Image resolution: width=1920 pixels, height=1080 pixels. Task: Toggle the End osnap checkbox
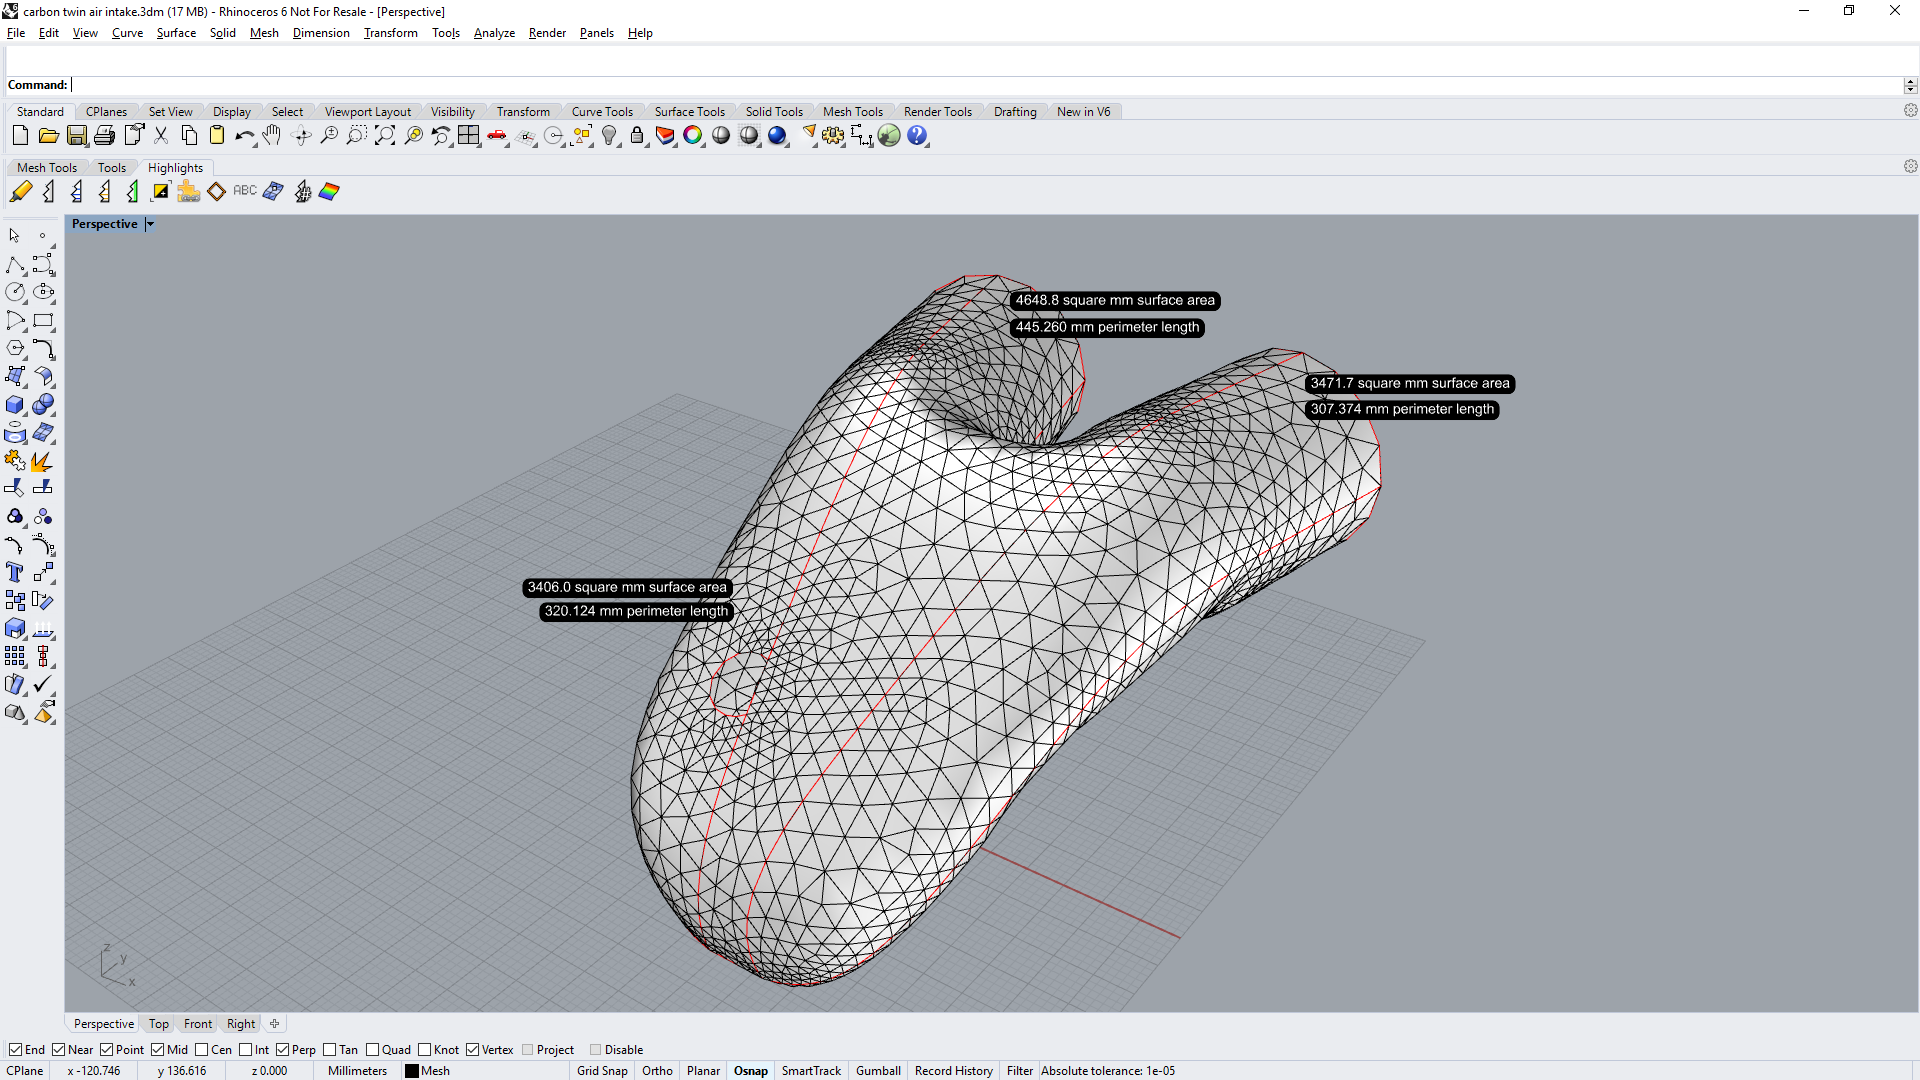[x=15, y=1050]
